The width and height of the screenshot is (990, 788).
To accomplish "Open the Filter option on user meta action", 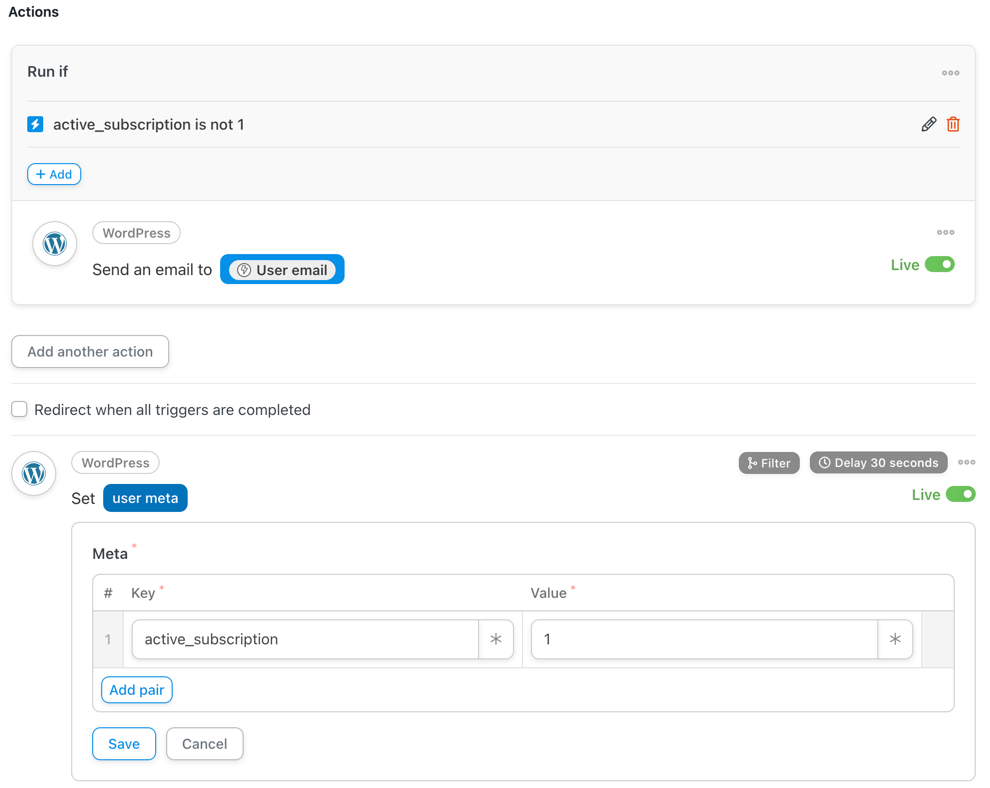I will (769, 463).
